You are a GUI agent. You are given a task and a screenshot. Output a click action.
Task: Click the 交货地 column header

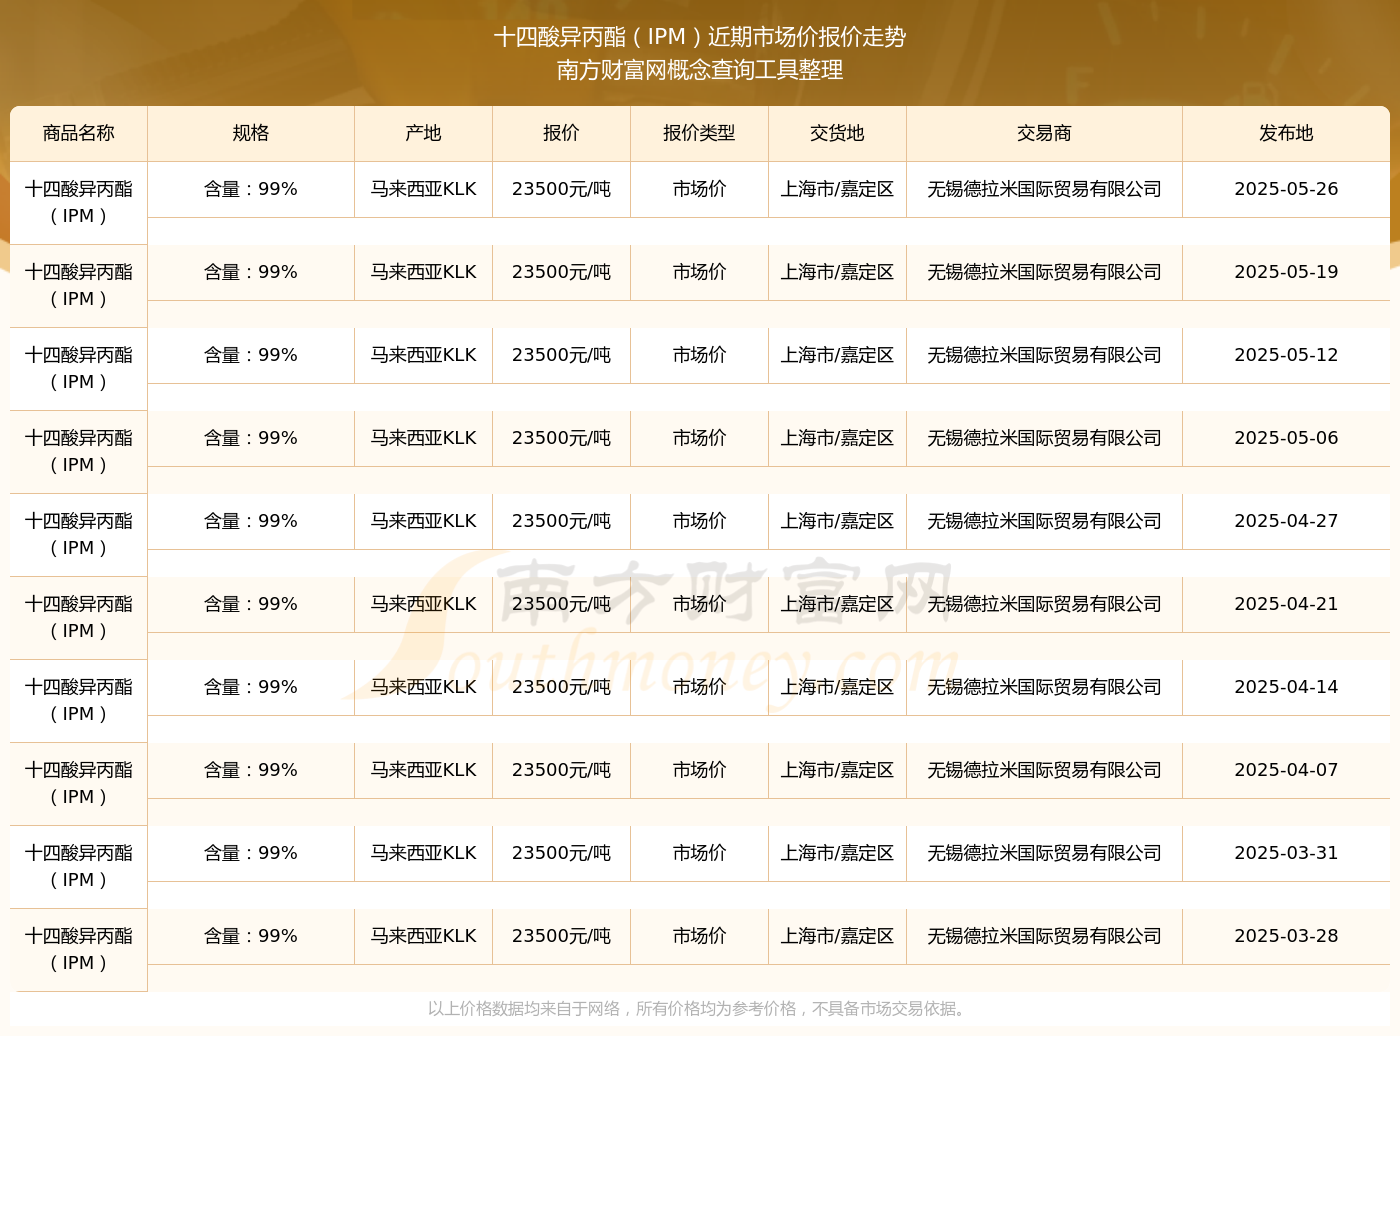click(837, 133)
